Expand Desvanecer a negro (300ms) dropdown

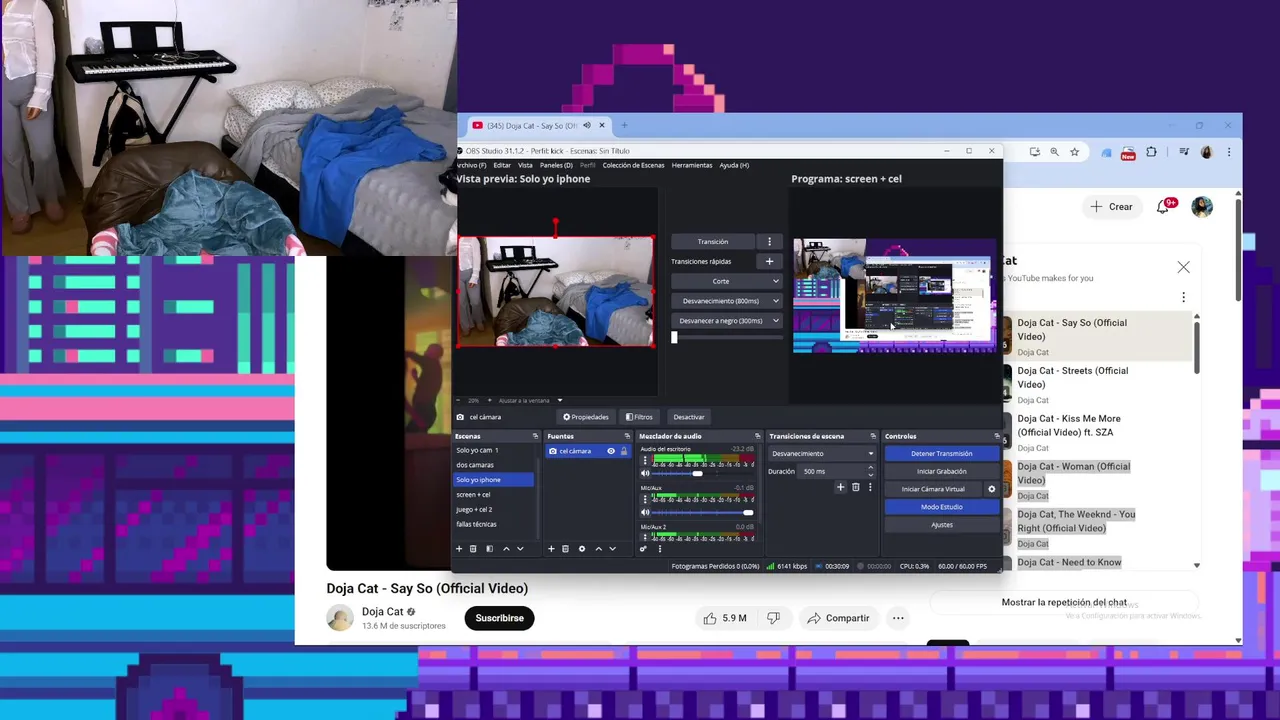[776, 321]
